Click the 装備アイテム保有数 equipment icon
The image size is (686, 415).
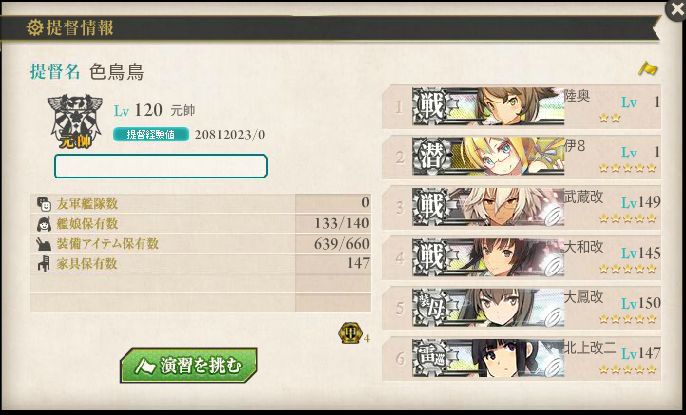[43, 244]
